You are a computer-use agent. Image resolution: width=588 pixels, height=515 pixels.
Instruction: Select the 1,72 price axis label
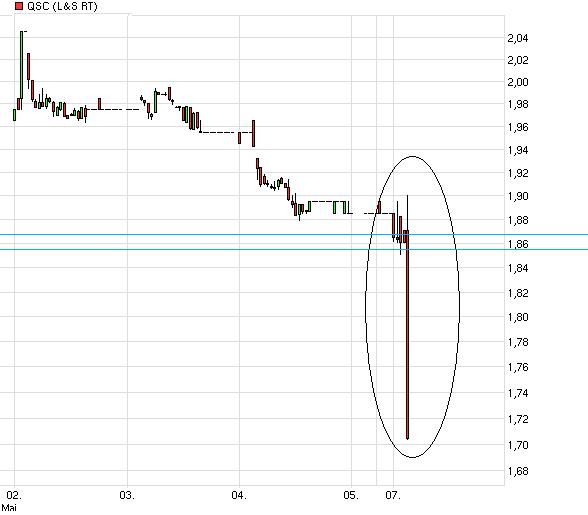click(518, 419)
